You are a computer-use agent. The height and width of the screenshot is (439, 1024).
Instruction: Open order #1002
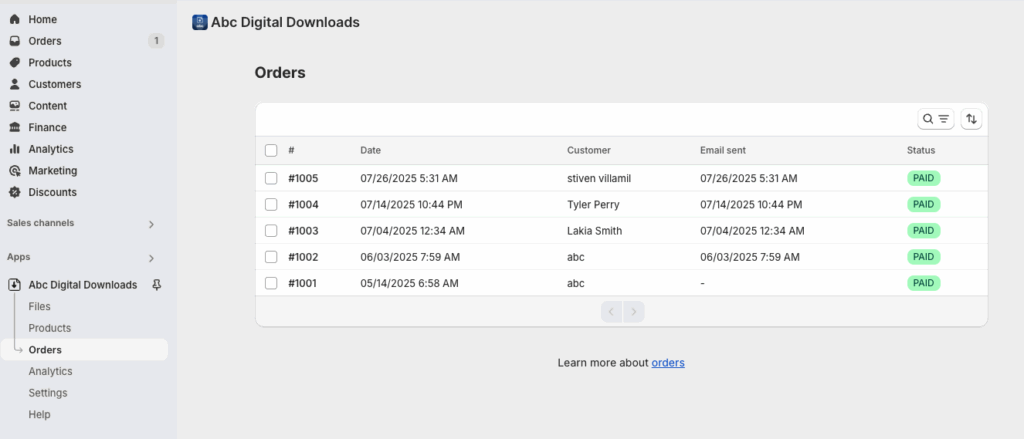[303, 257]
